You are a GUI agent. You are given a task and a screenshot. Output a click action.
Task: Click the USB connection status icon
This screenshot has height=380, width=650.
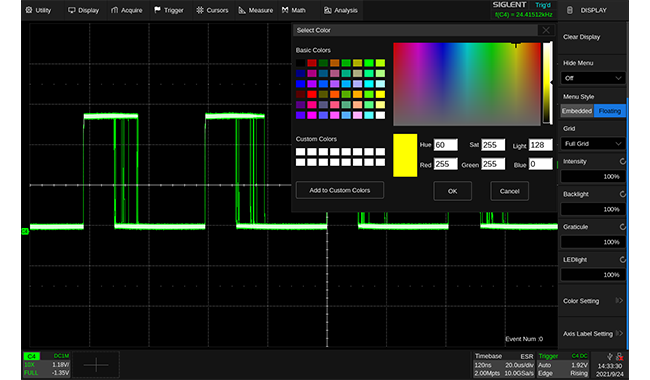[610, 356]
